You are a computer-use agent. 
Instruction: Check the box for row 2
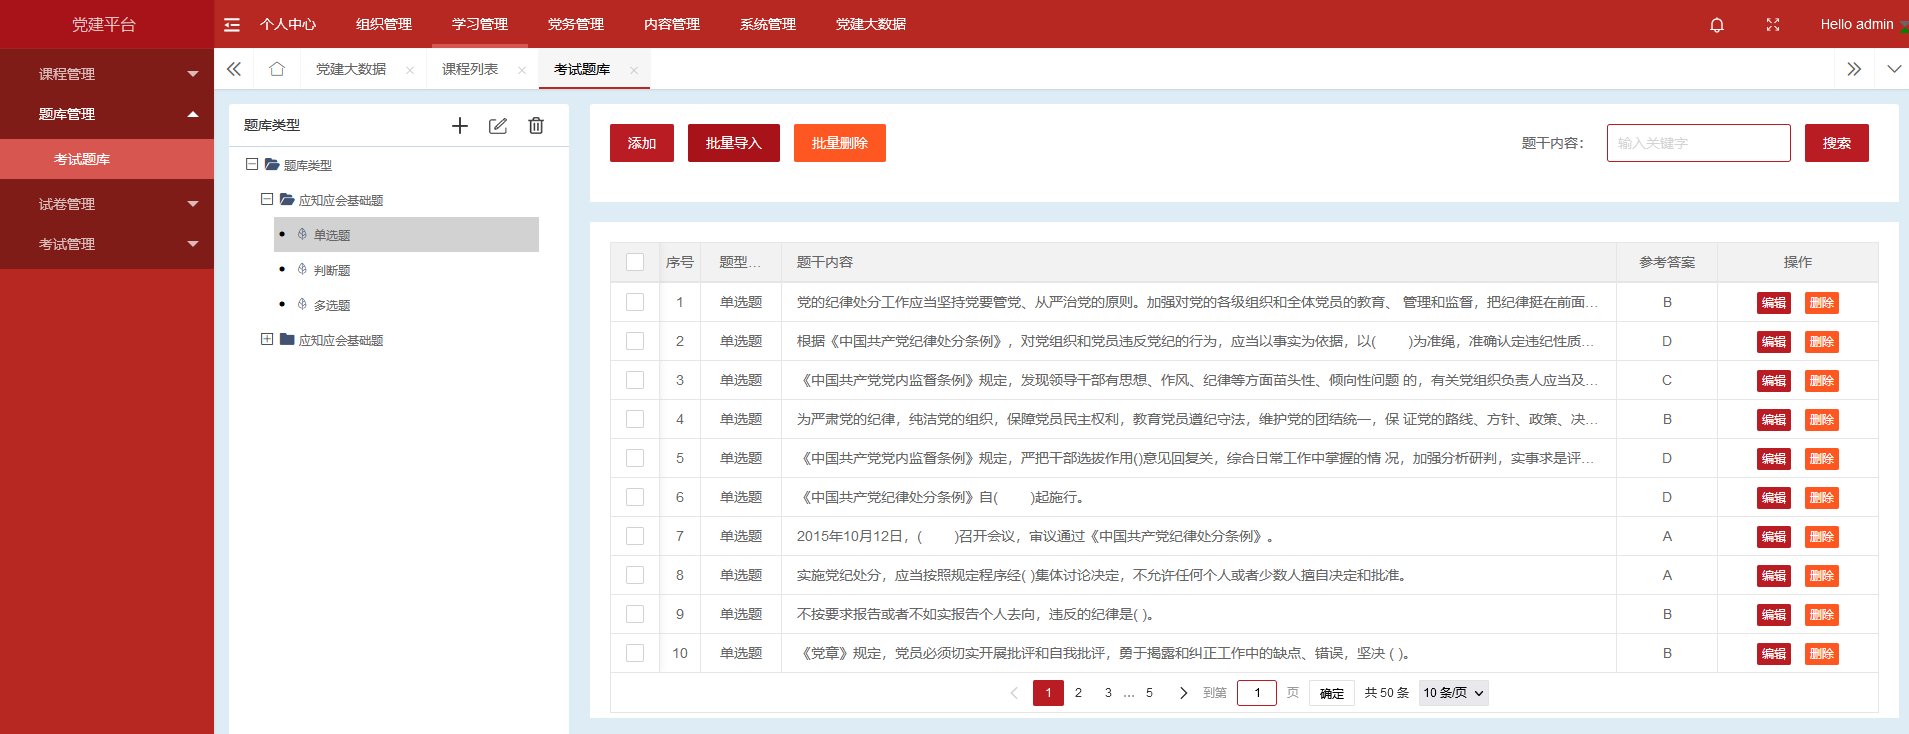click(635, 341)
